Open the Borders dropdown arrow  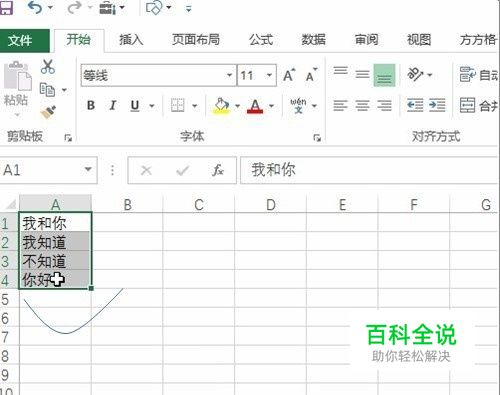click(x=195, y=106)
